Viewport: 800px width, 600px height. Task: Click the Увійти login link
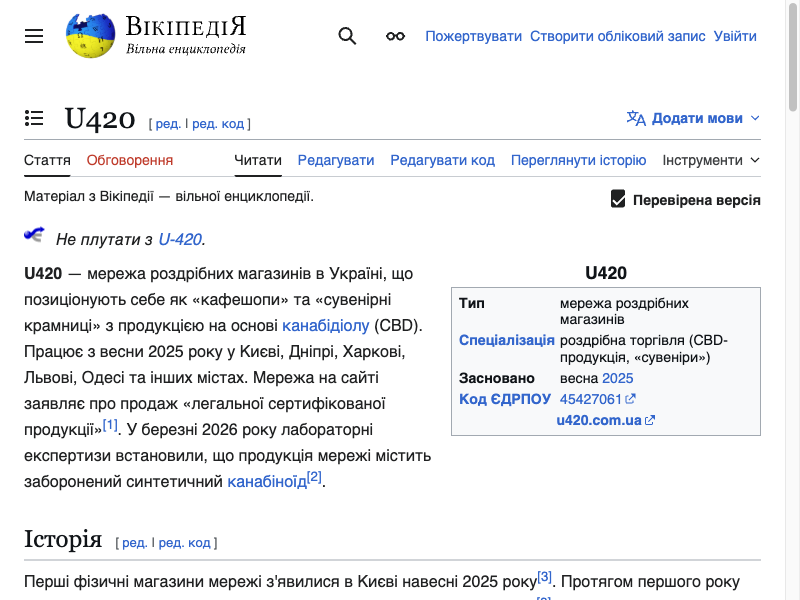734,36
